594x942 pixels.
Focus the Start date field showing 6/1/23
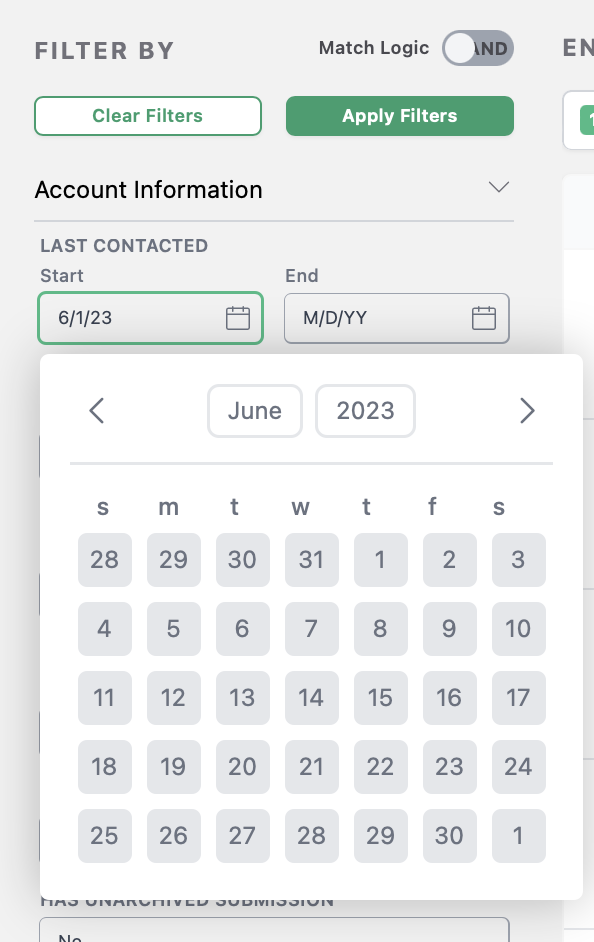click(x=151, y=318)
